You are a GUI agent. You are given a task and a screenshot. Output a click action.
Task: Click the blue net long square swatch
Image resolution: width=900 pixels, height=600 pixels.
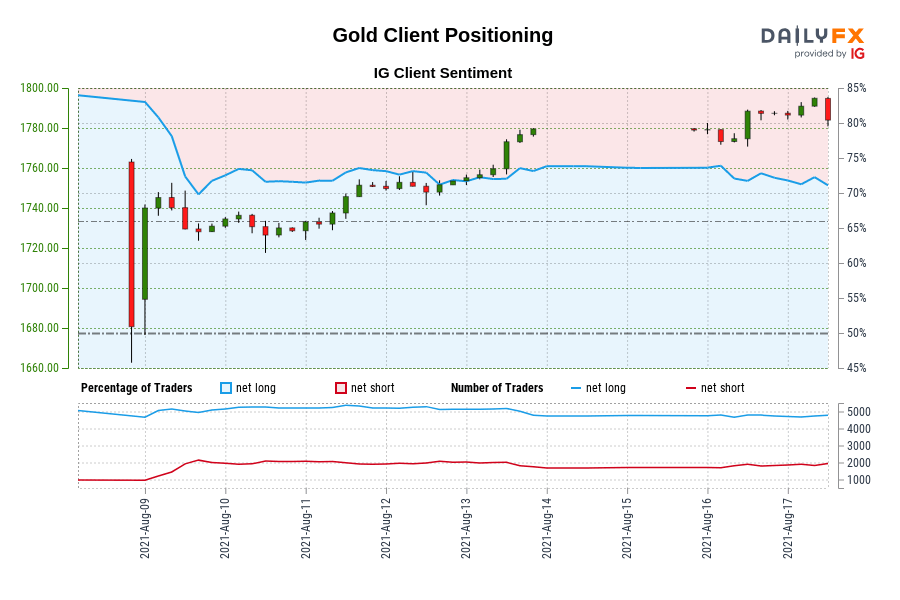(225, 388)
